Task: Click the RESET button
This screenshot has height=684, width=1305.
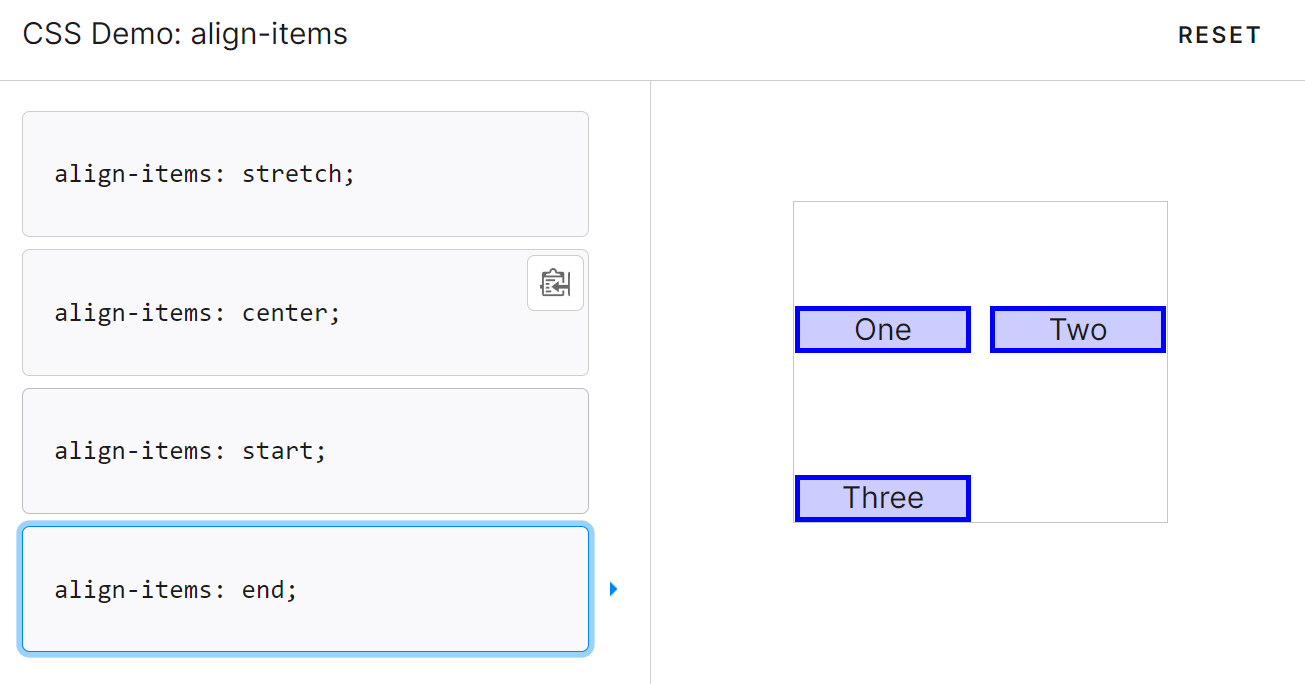Action: (1219, 35)
